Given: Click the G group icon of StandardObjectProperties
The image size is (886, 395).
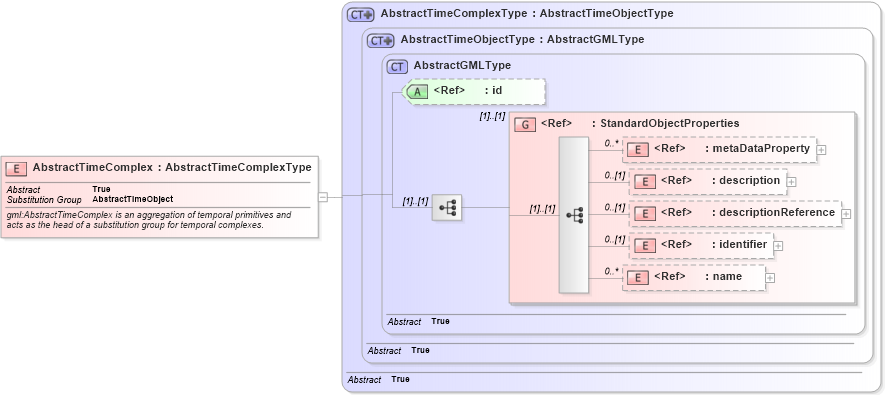Looking at the screenshot, I should pyautogui.click(x=525, y=125).
